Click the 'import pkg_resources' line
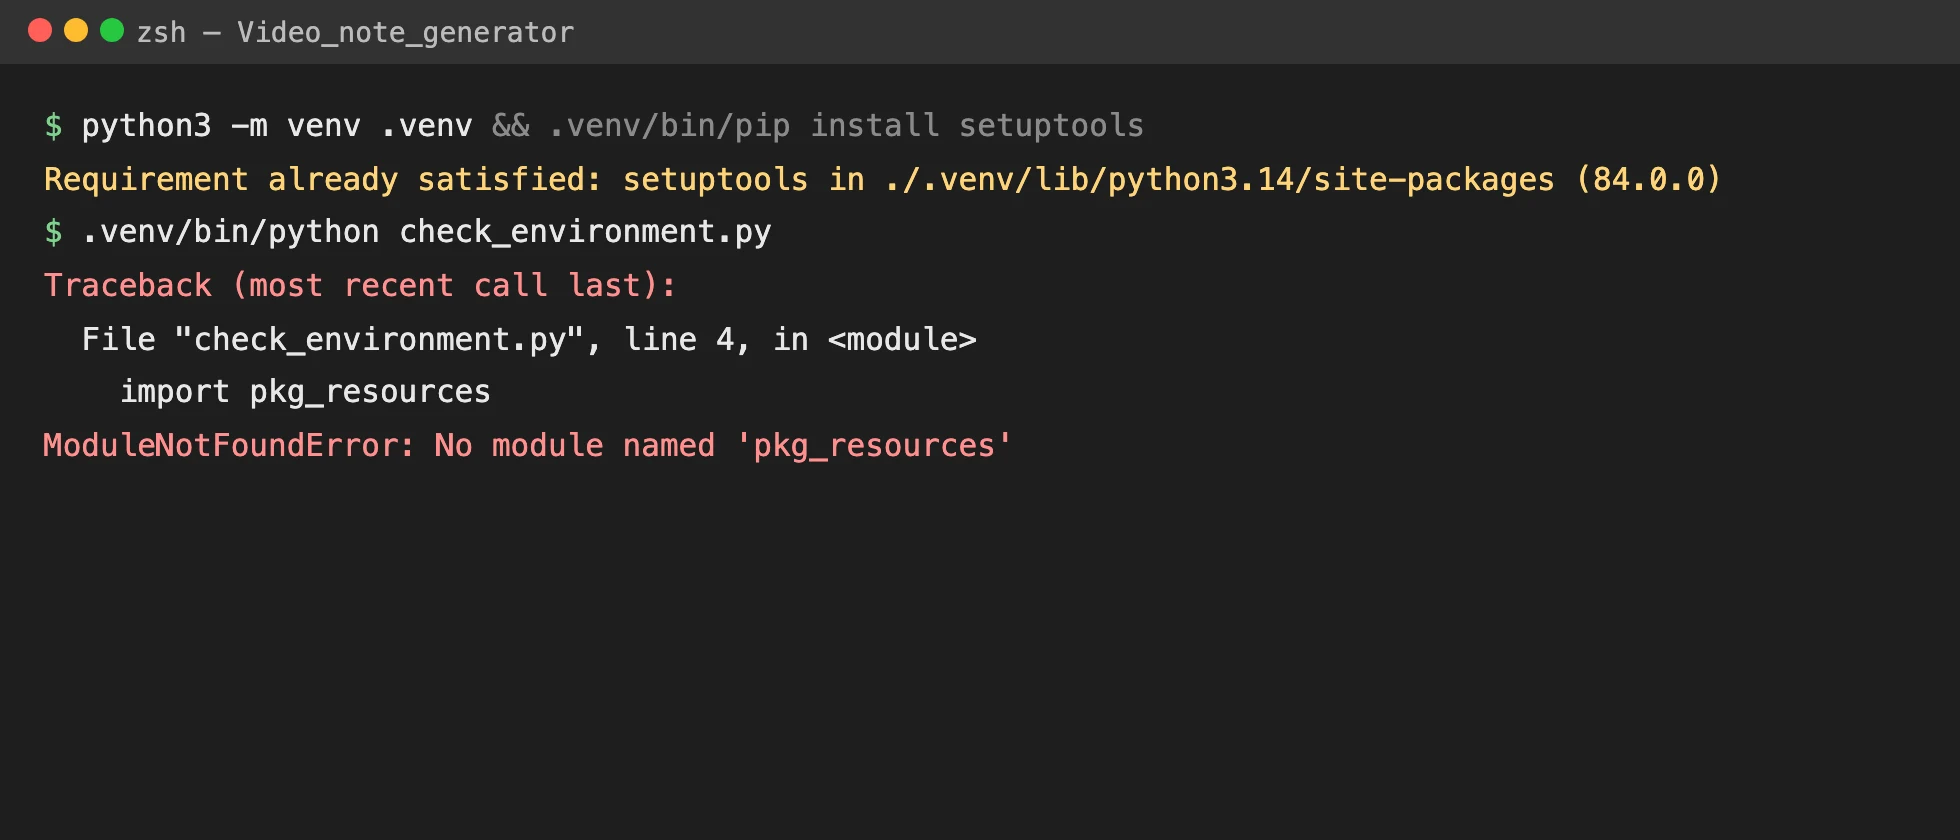Screen dimensions: 1960x840 pos(305,392)
